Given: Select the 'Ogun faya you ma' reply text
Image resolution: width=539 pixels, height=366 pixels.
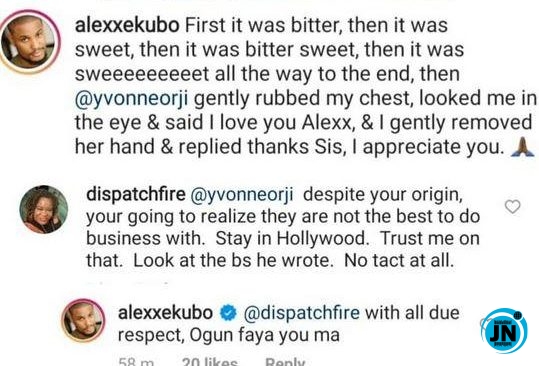Looking at the screenshot, I should pyautogui.click(x=265, y=335).
